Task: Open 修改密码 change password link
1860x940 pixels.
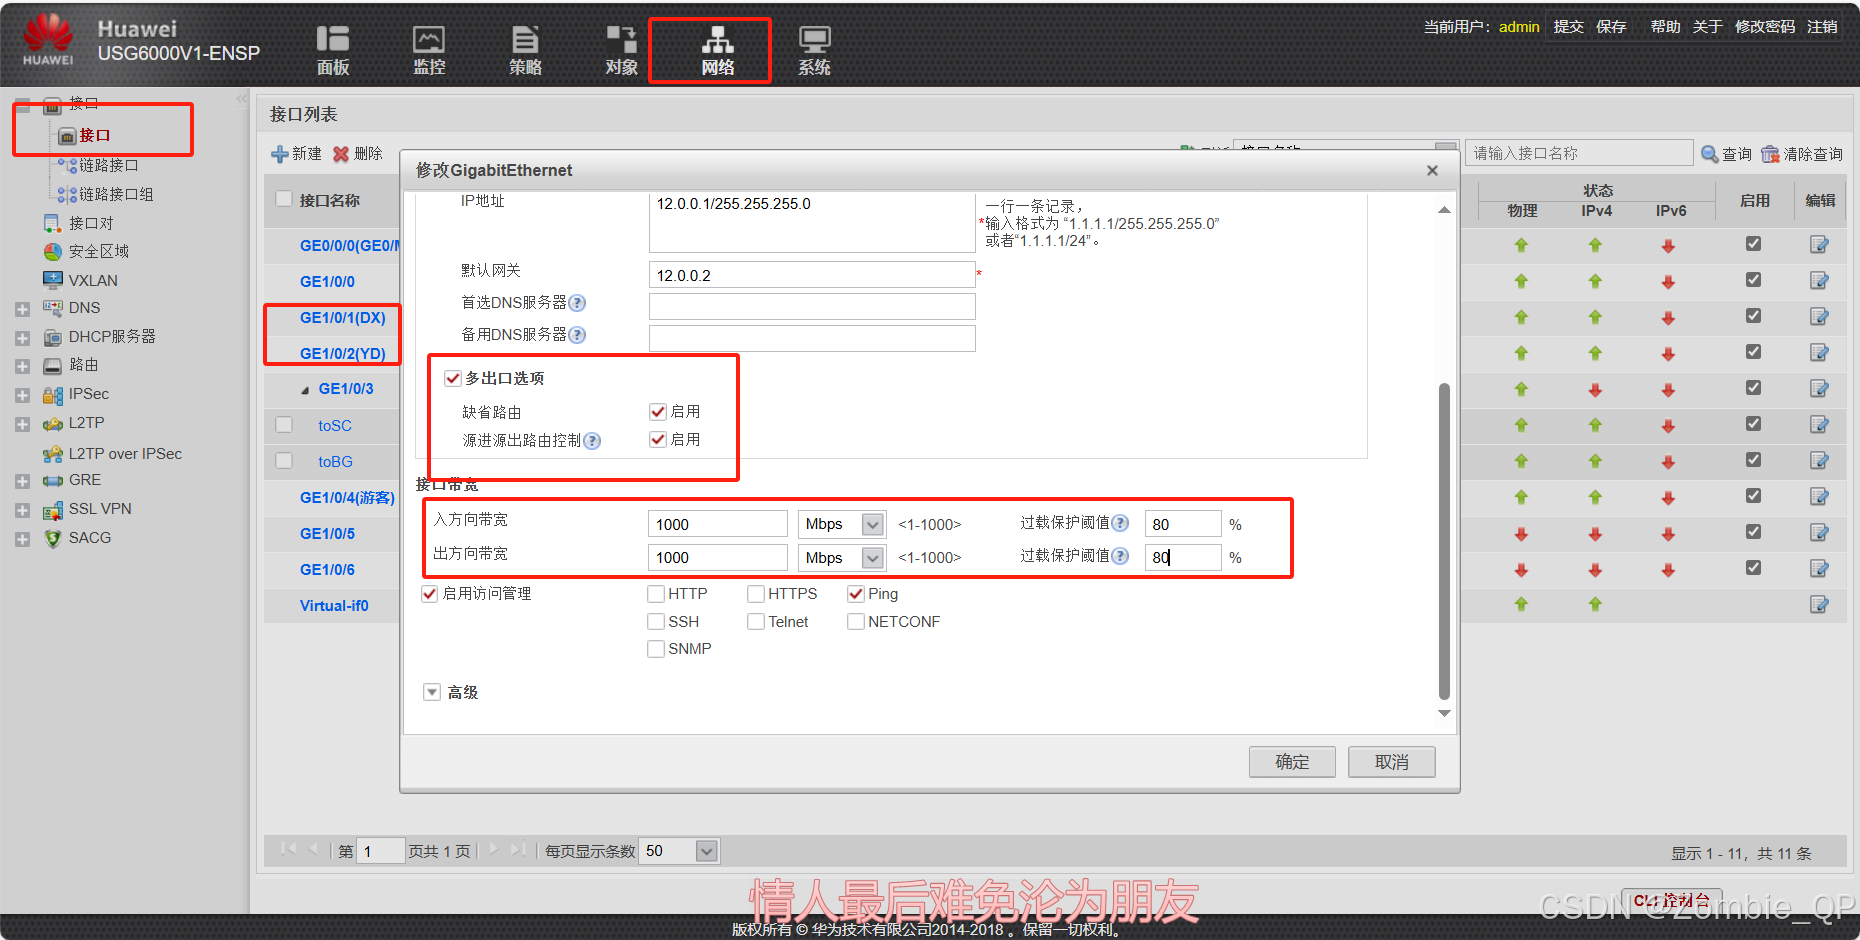Action: 1765,27
